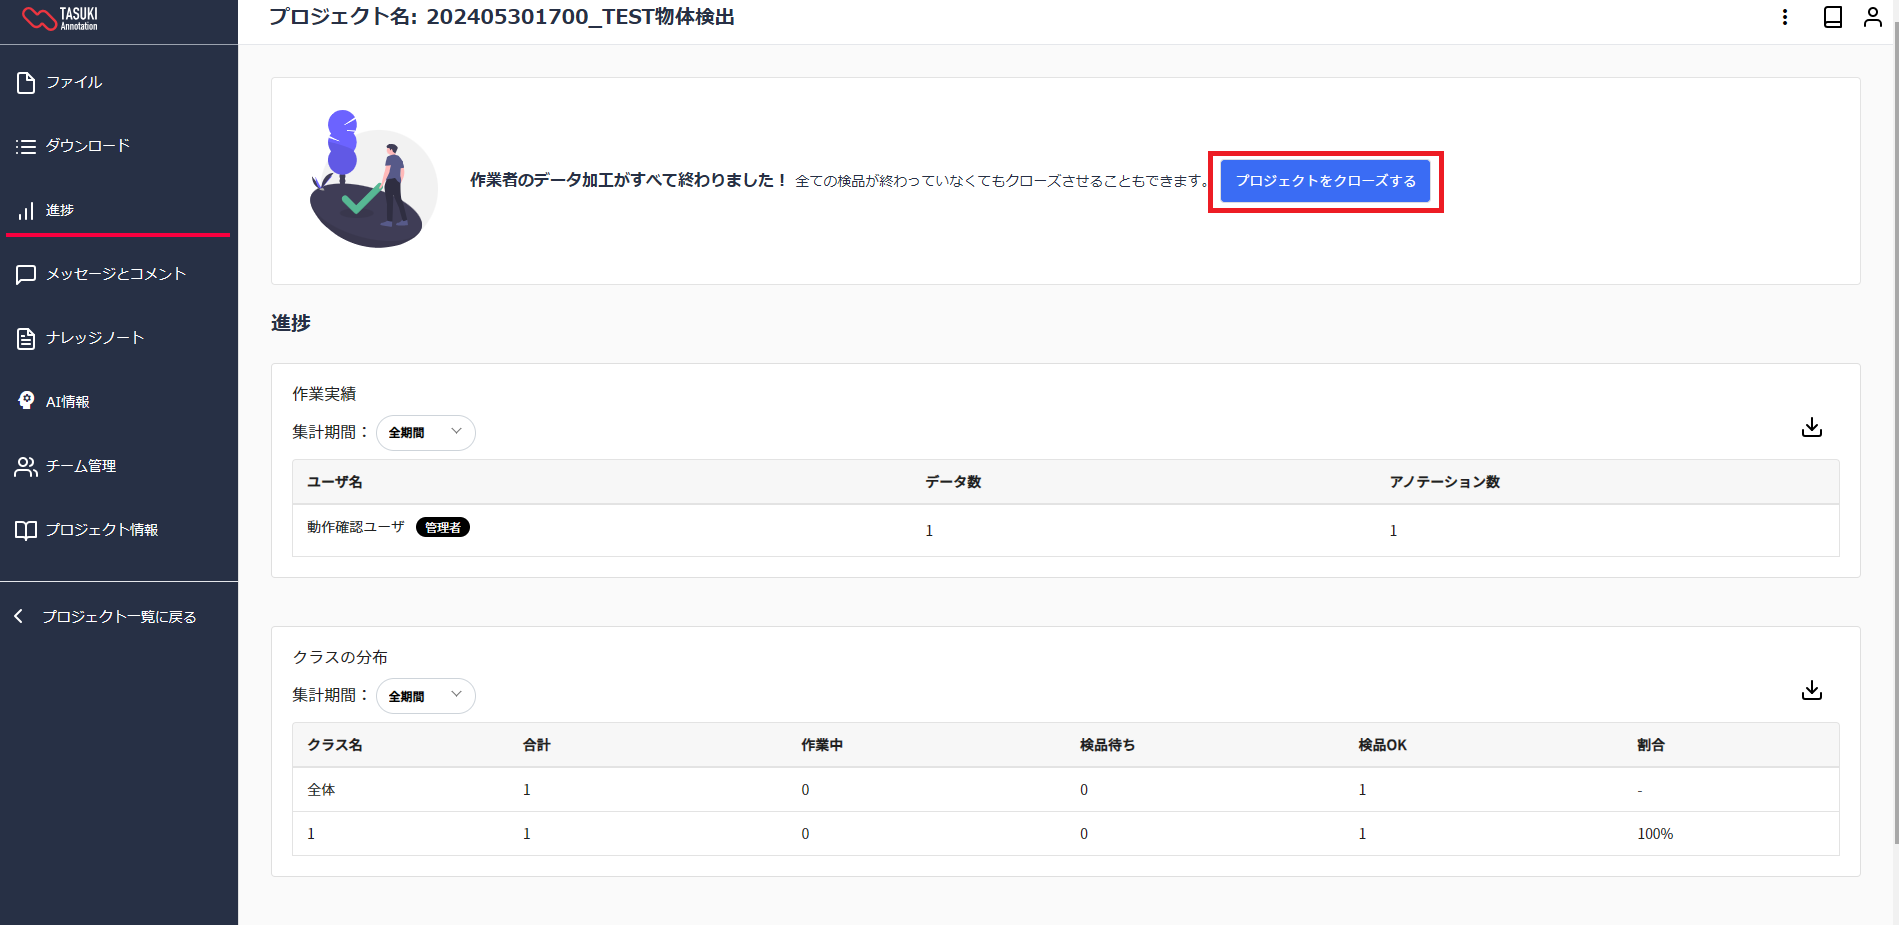Click the 管理者 badge
The width and height of the screenshot is (1899, 925).
(x=443, y=527)
